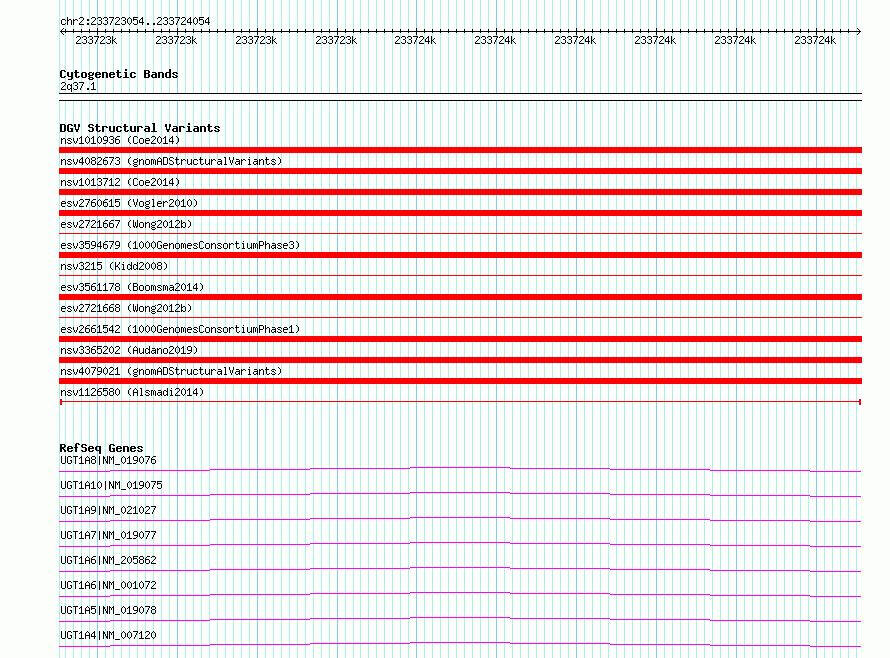The width and height of the screenshot is (890, 658).
Task: Open variant nsv1013712 (Coe2014) label
Action: pos(120,182)
